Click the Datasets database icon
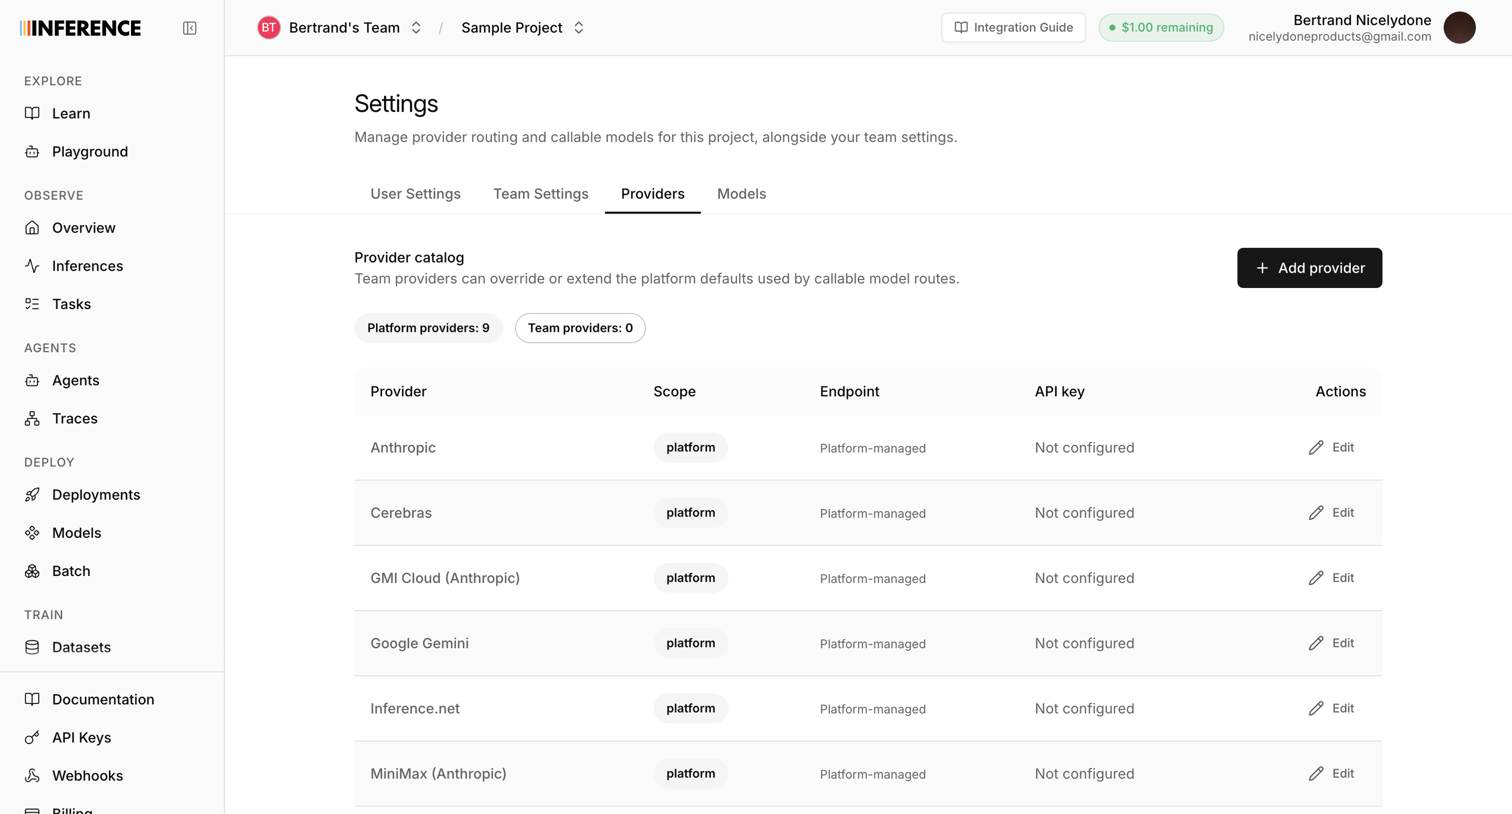 (32, 647)
